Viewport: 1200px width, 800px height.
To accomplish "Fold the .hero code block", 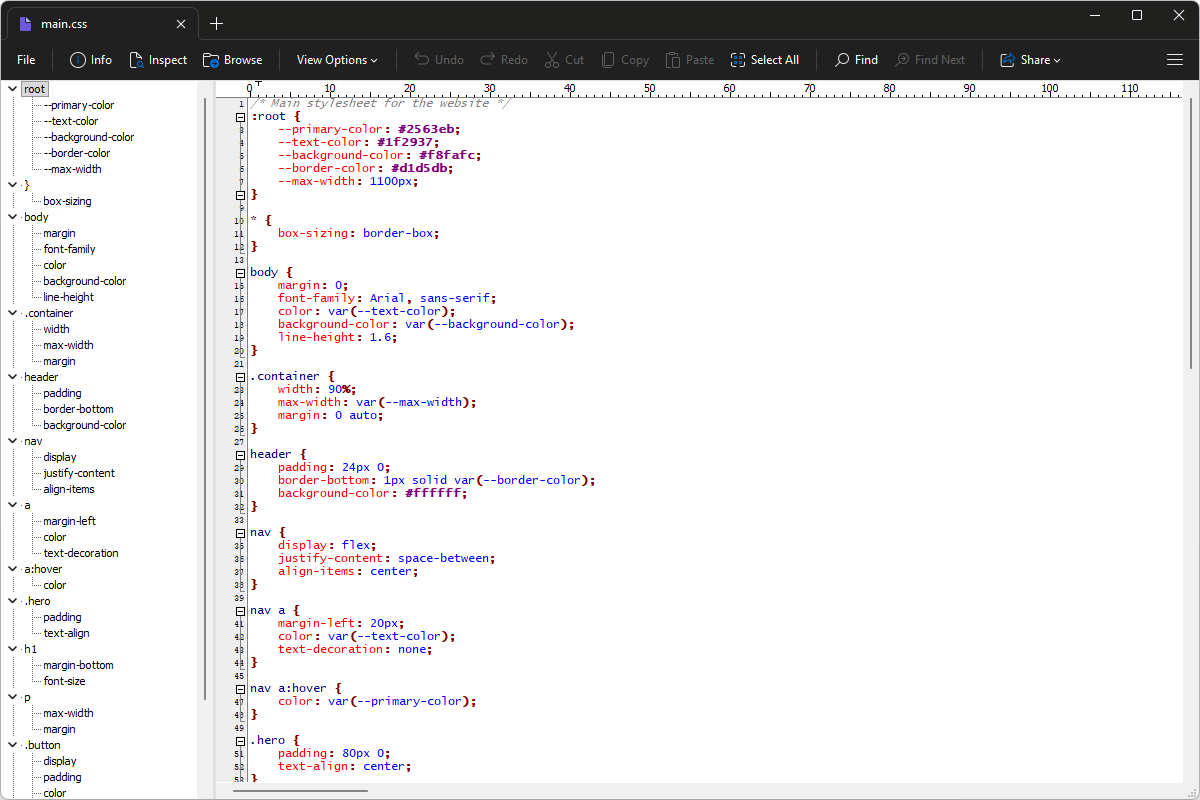I will pyautogui.click(x=240, y=741).
